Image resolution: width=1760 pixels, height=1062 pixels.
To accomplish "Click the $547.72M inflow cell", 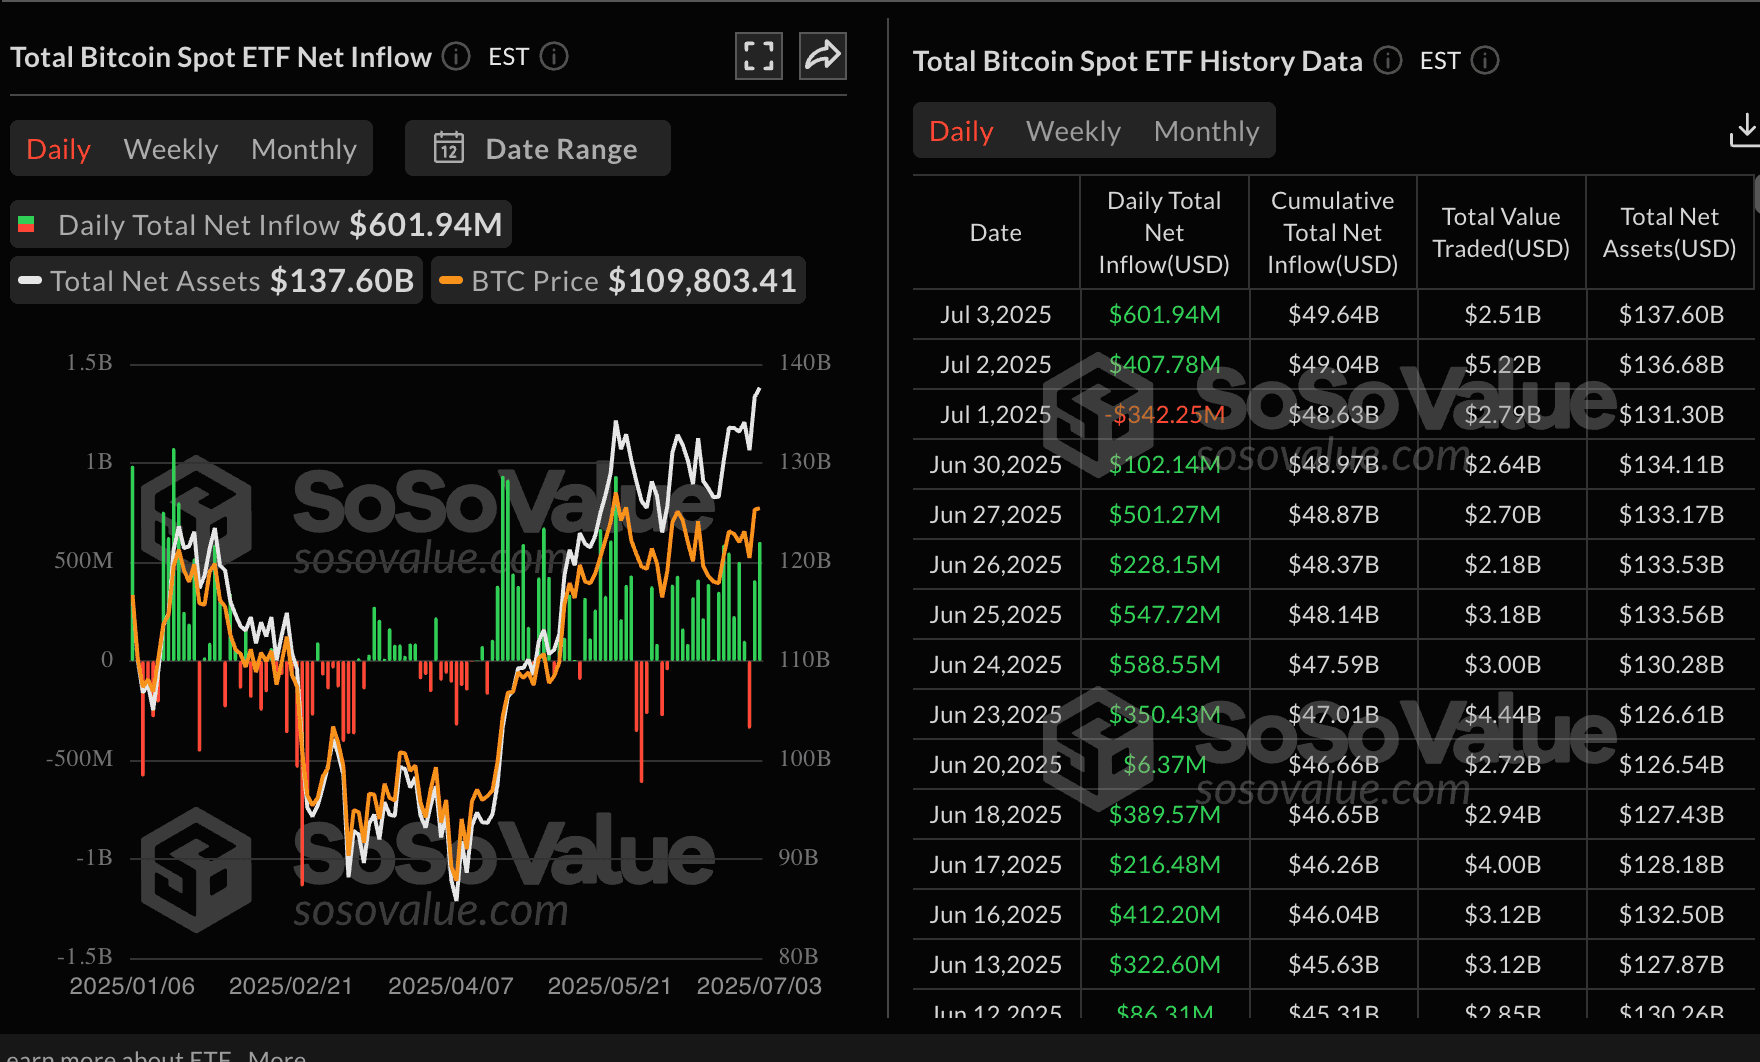I will (1164, 614).
